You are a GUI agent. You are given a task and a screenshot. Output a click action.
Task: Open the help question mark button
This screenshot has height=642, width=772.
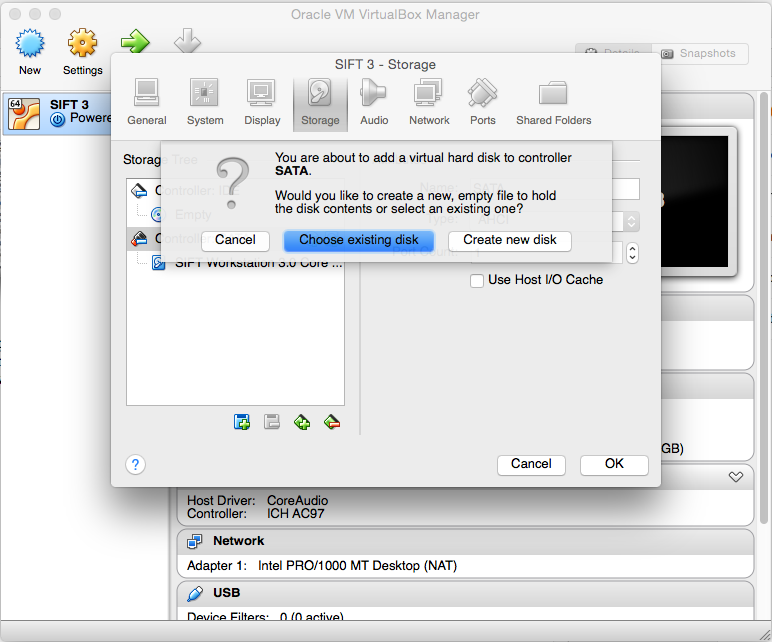point(135,464)
